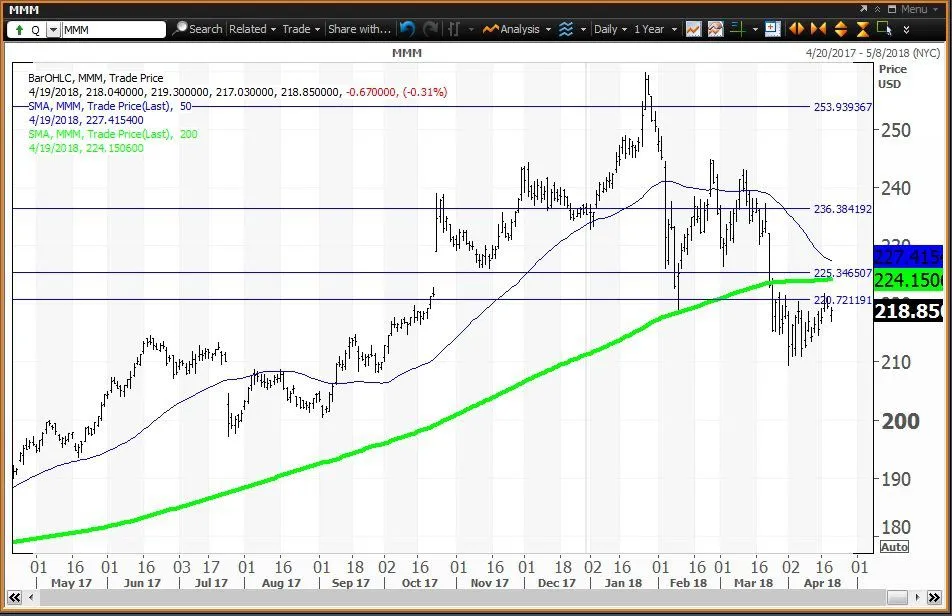
Task: Click the Oct 17 month label
Action: pyautogui.click(x=419, y=583)
